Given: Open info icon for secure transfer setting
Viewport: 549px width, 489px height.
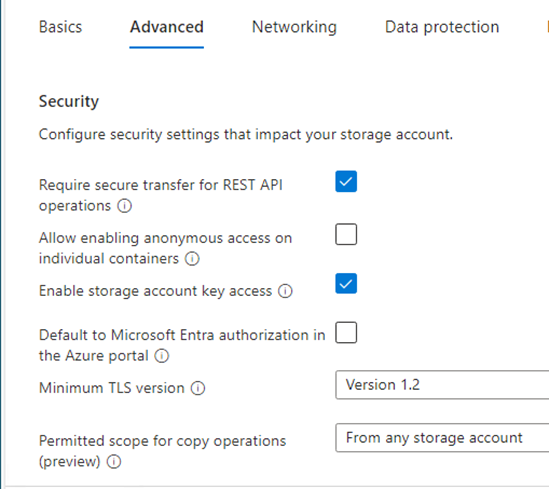Looking at the screenshot, I should click(x=125, y=206).
